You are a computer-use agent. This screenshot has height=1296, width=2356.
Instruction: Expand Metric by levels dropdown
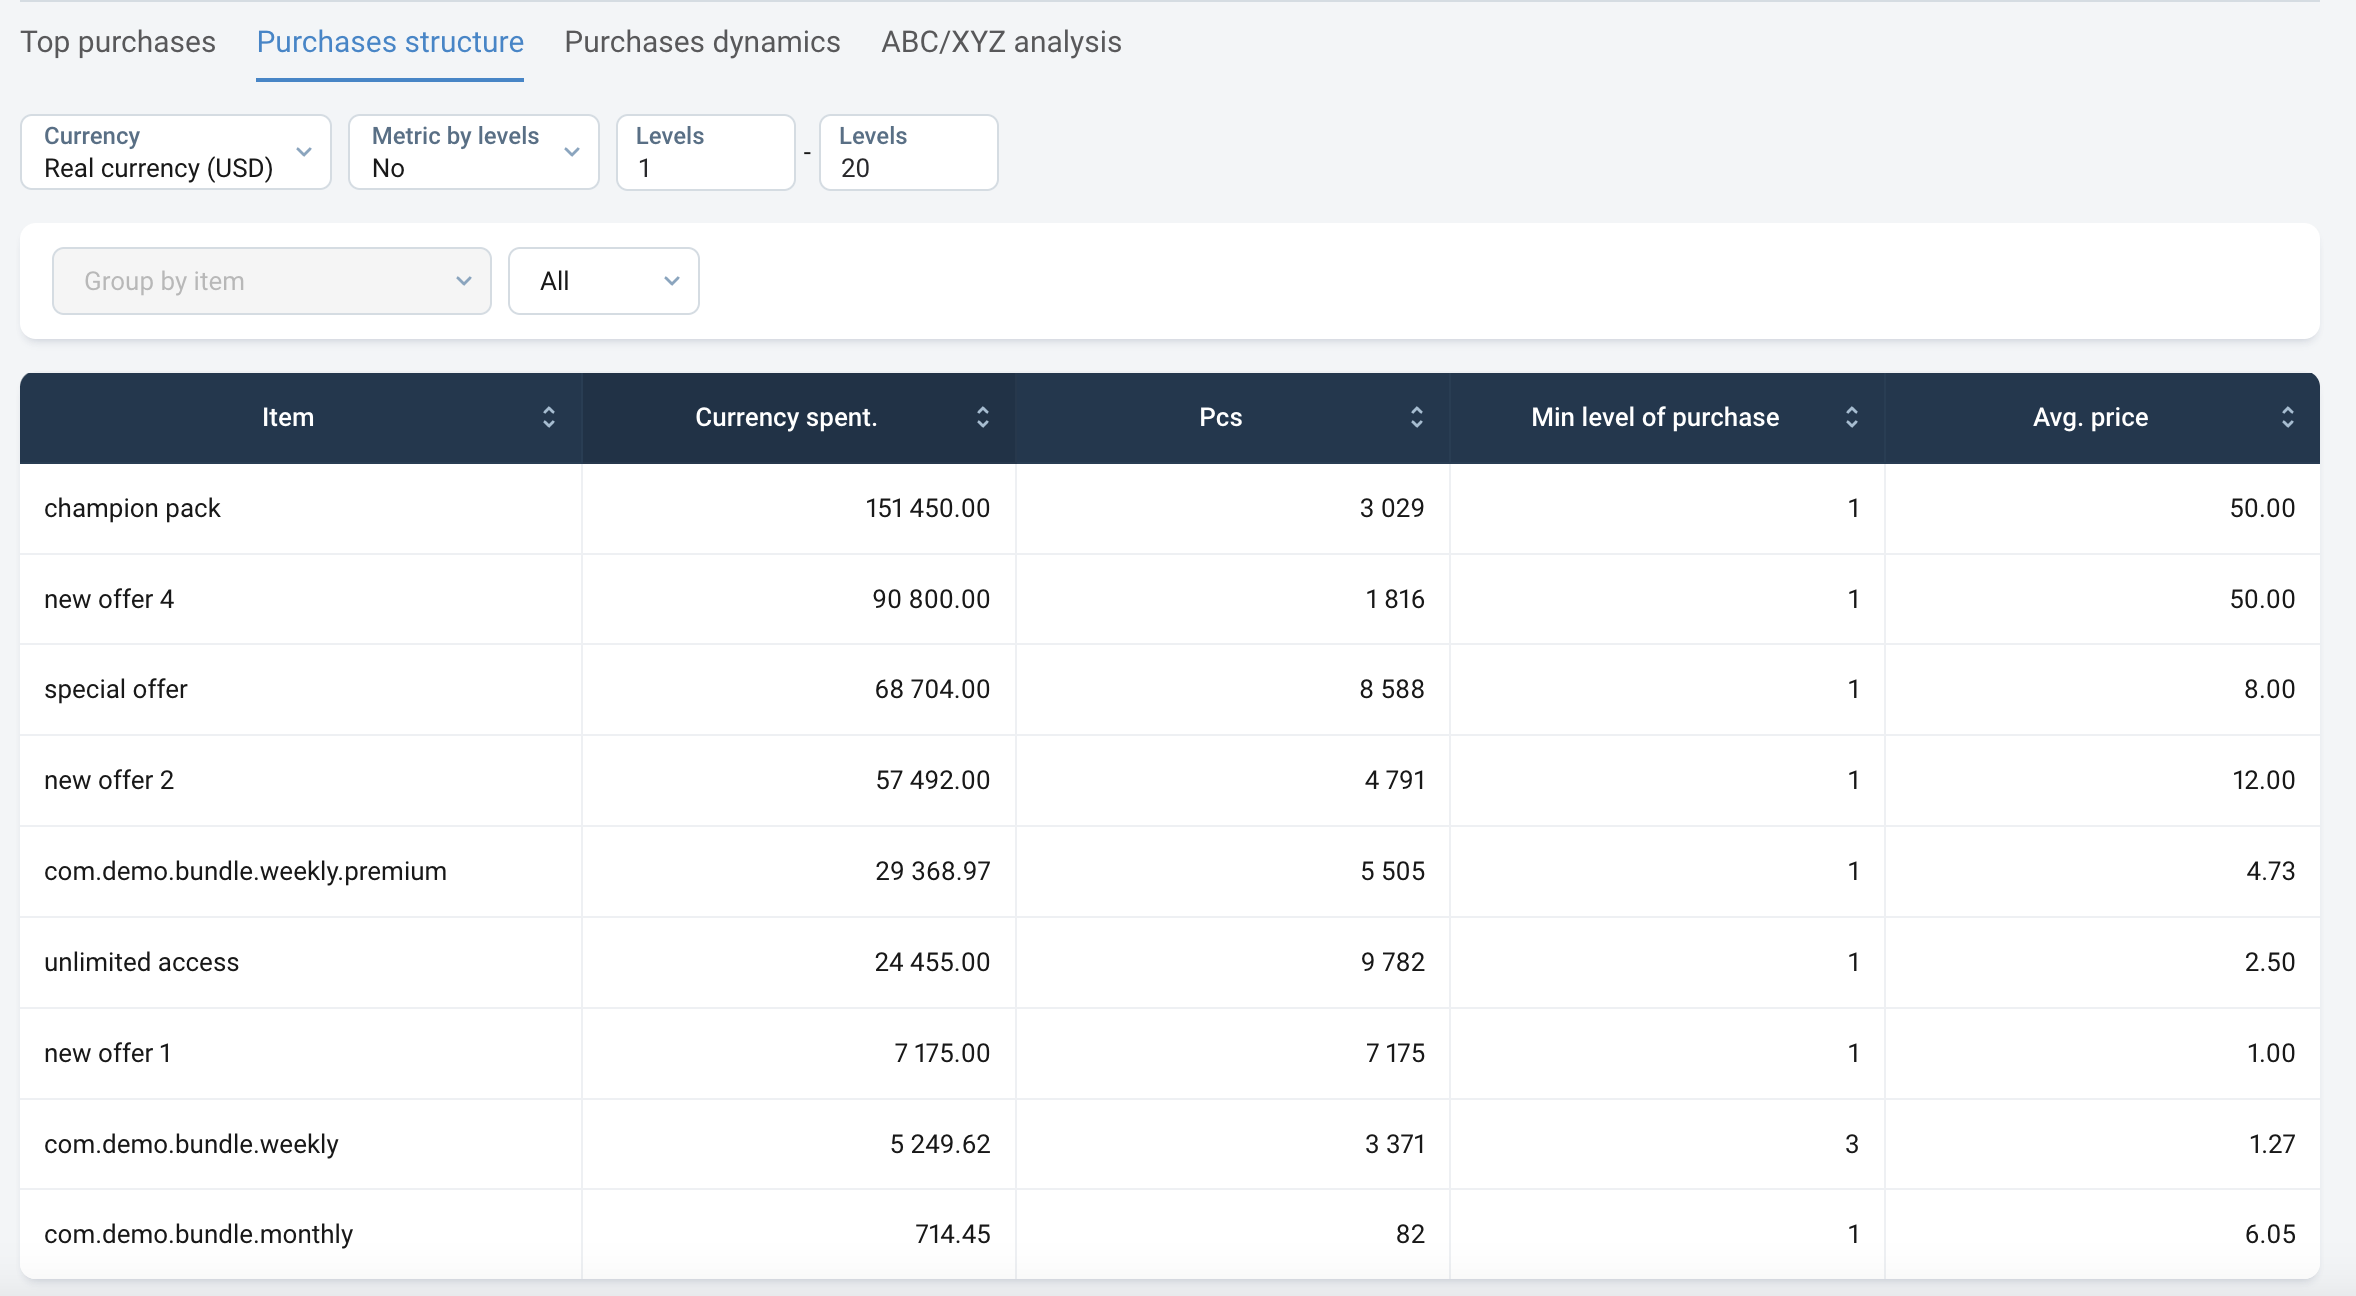tap(474, 152)
